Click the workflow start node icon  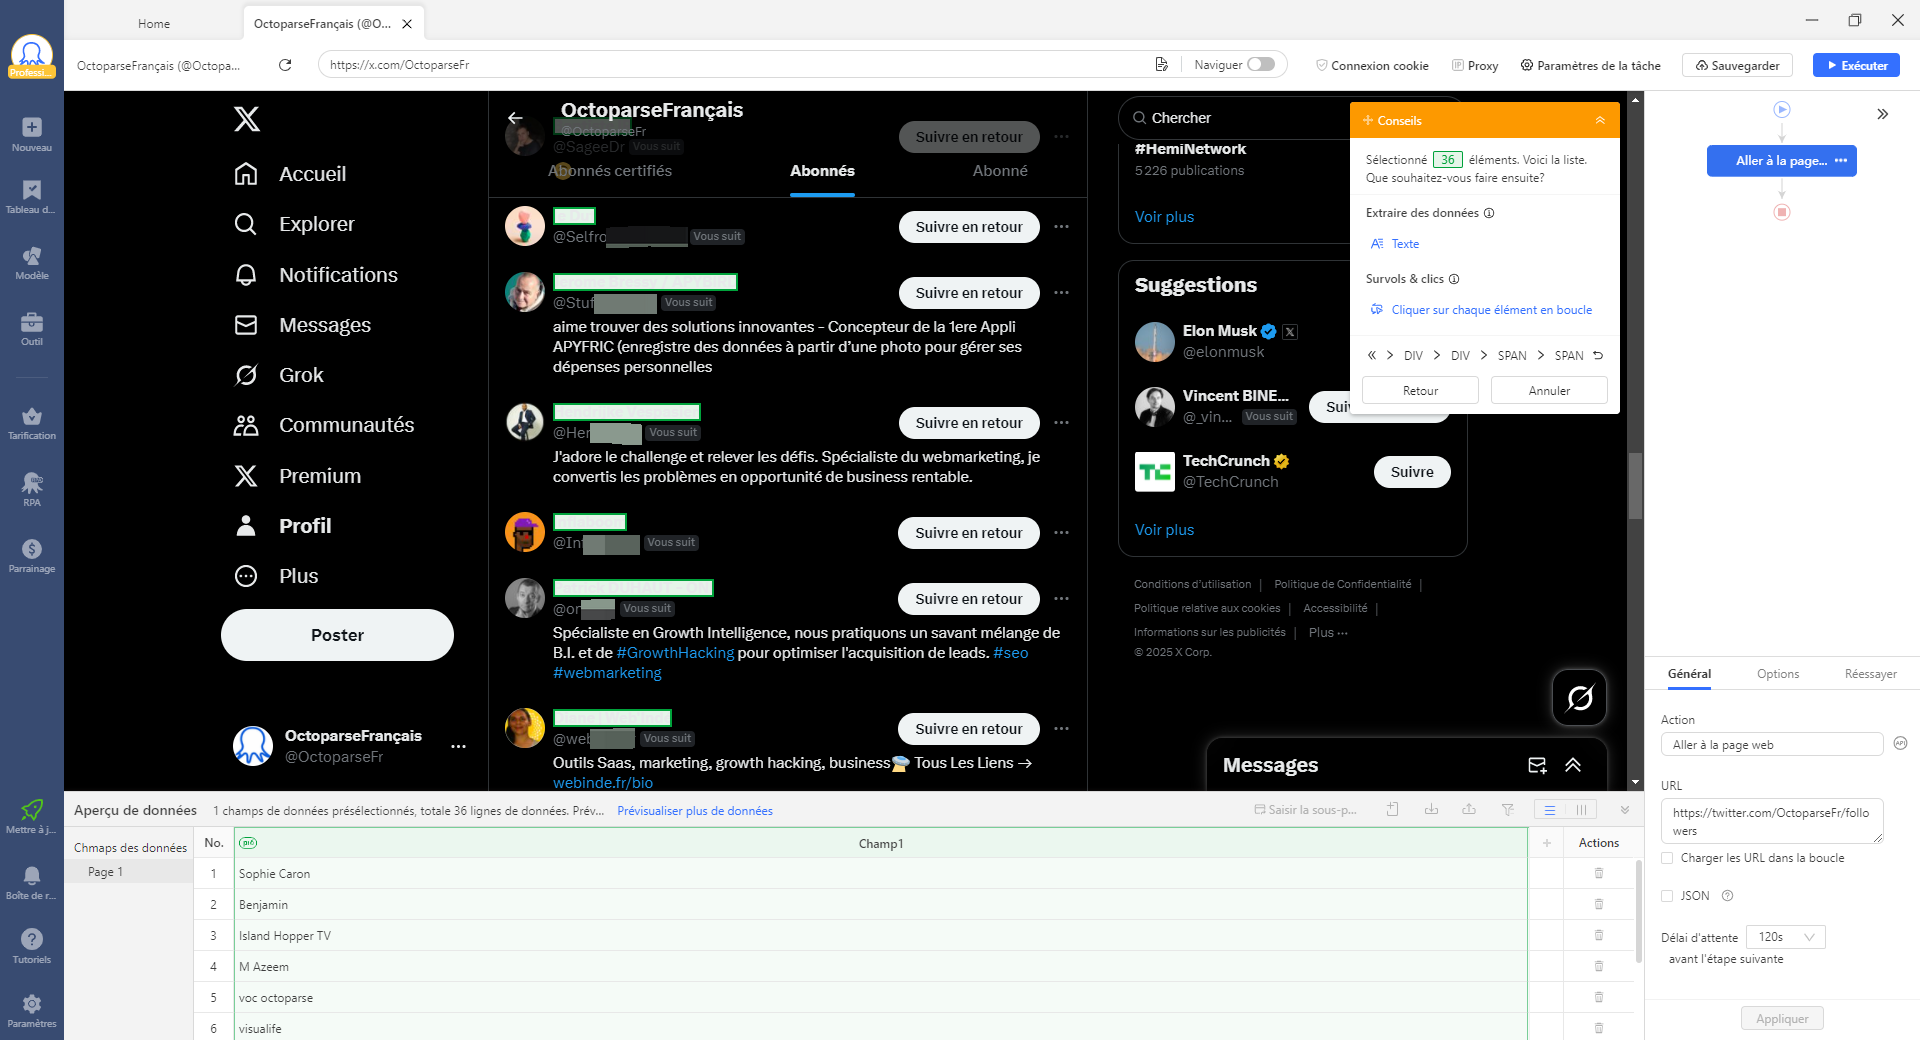[x=1782, y=110]
